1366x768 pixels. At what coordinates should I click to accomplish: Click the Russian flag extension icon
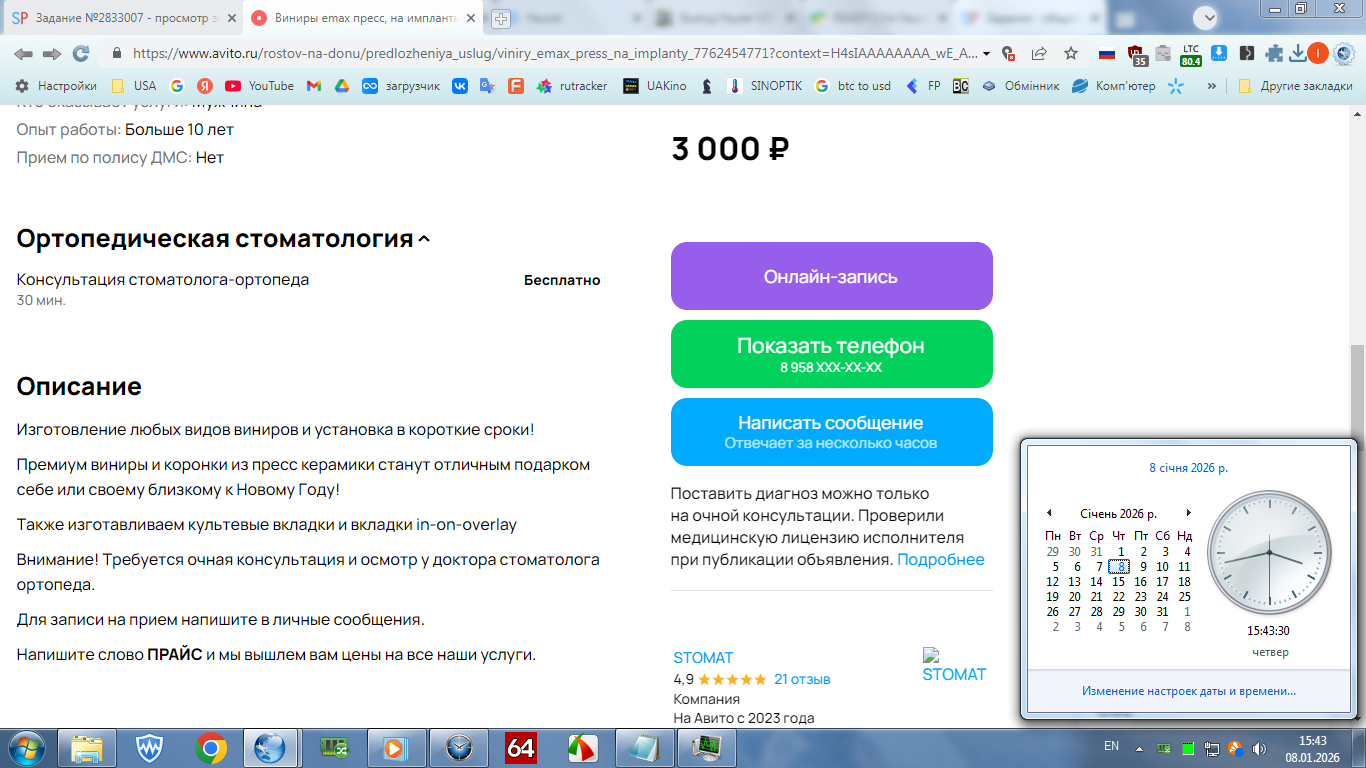(1107, 54)
